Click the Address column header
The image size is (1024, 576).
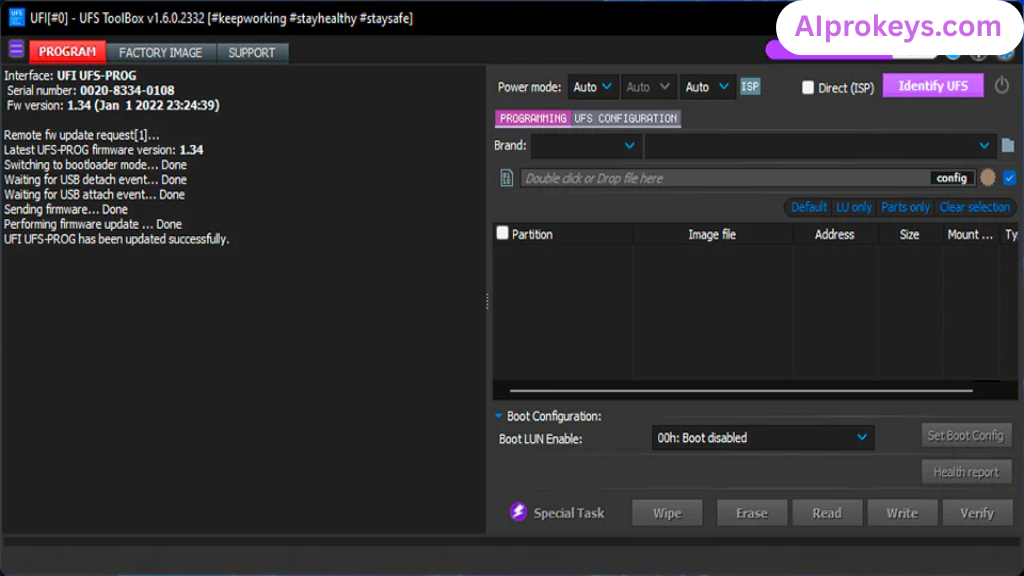(x=834, y=234)
